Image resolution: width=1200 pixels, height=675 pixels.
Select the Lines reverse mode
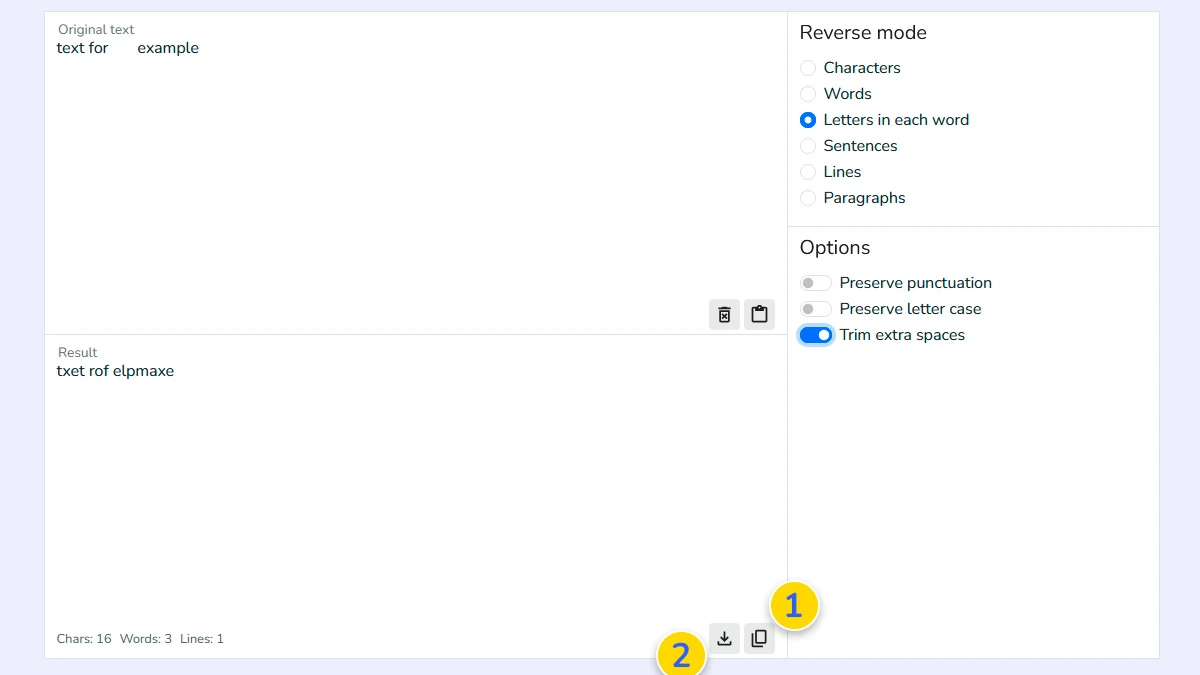click(x=807, y=171)
